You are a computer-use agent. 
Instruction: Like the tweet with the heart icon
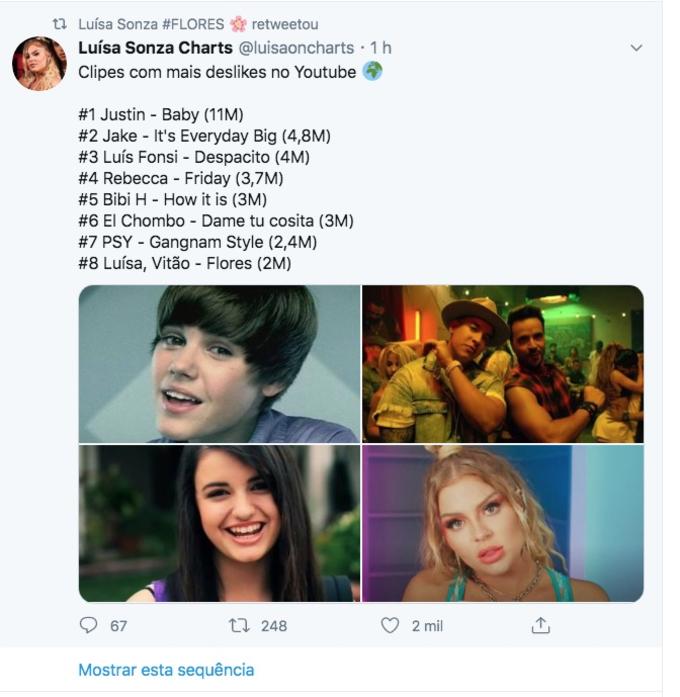[x=390, y=625]
